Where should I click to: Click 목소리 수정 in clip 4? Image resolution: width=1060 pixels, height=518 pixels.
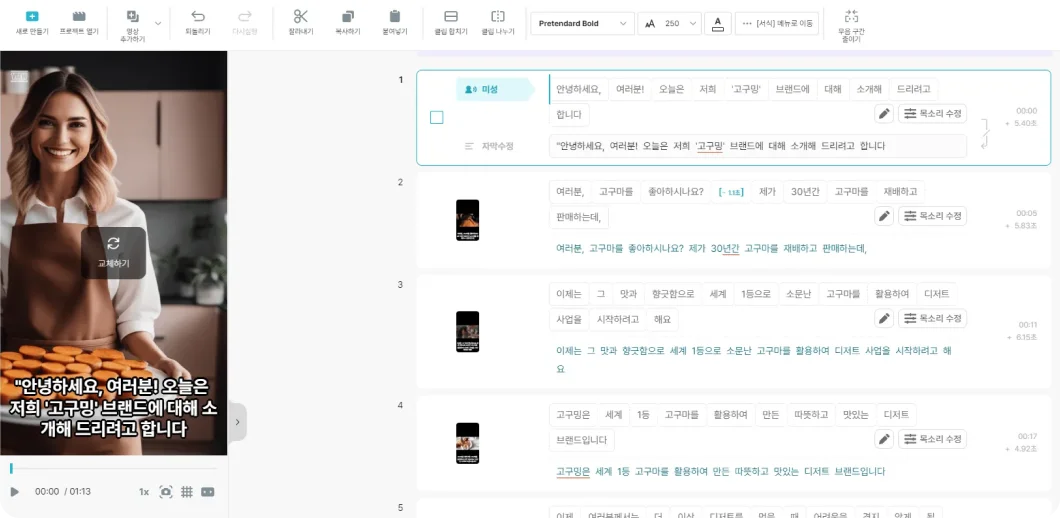point(932,439)
